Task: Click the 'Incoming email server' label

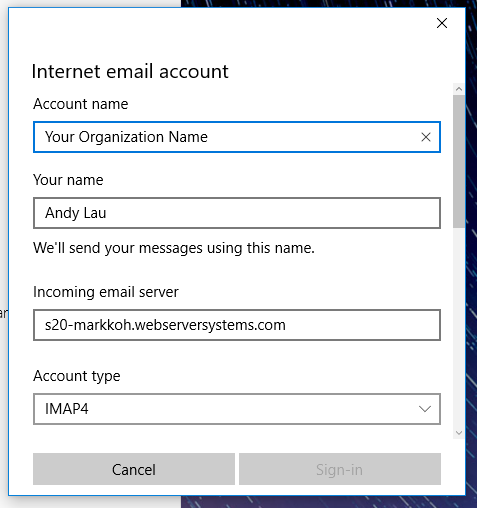Action: [106, 292]
